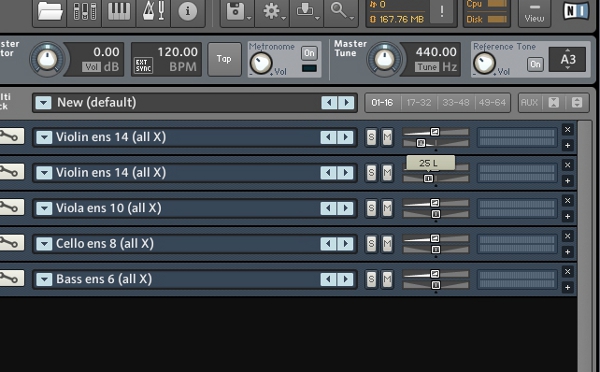
Task: Click the Reference Tone Vol knob
Action: pyautogui.click(x=484, y=64)
